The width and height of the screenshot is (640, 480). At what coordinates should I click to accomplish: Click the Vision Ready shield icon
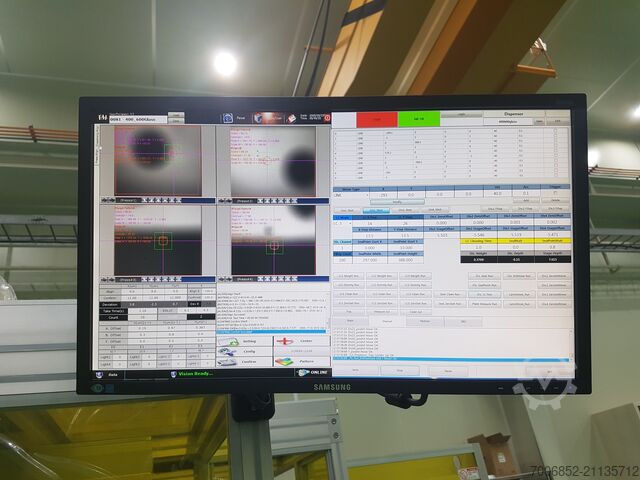[x=173, y=374]
